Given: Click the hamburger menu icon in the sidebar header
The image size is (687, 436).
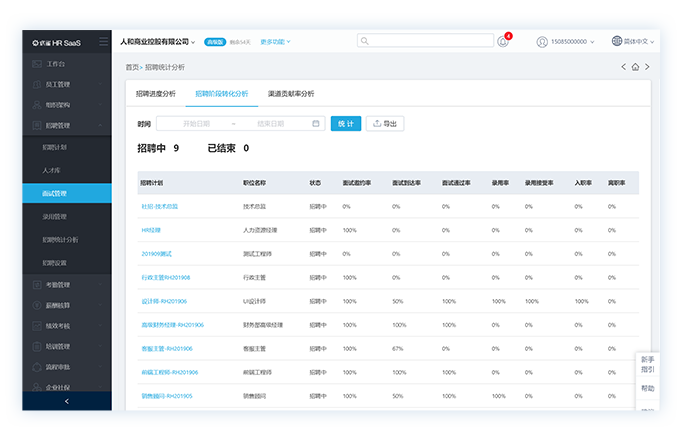Looking at the screenshot, I should click(103, 42).
